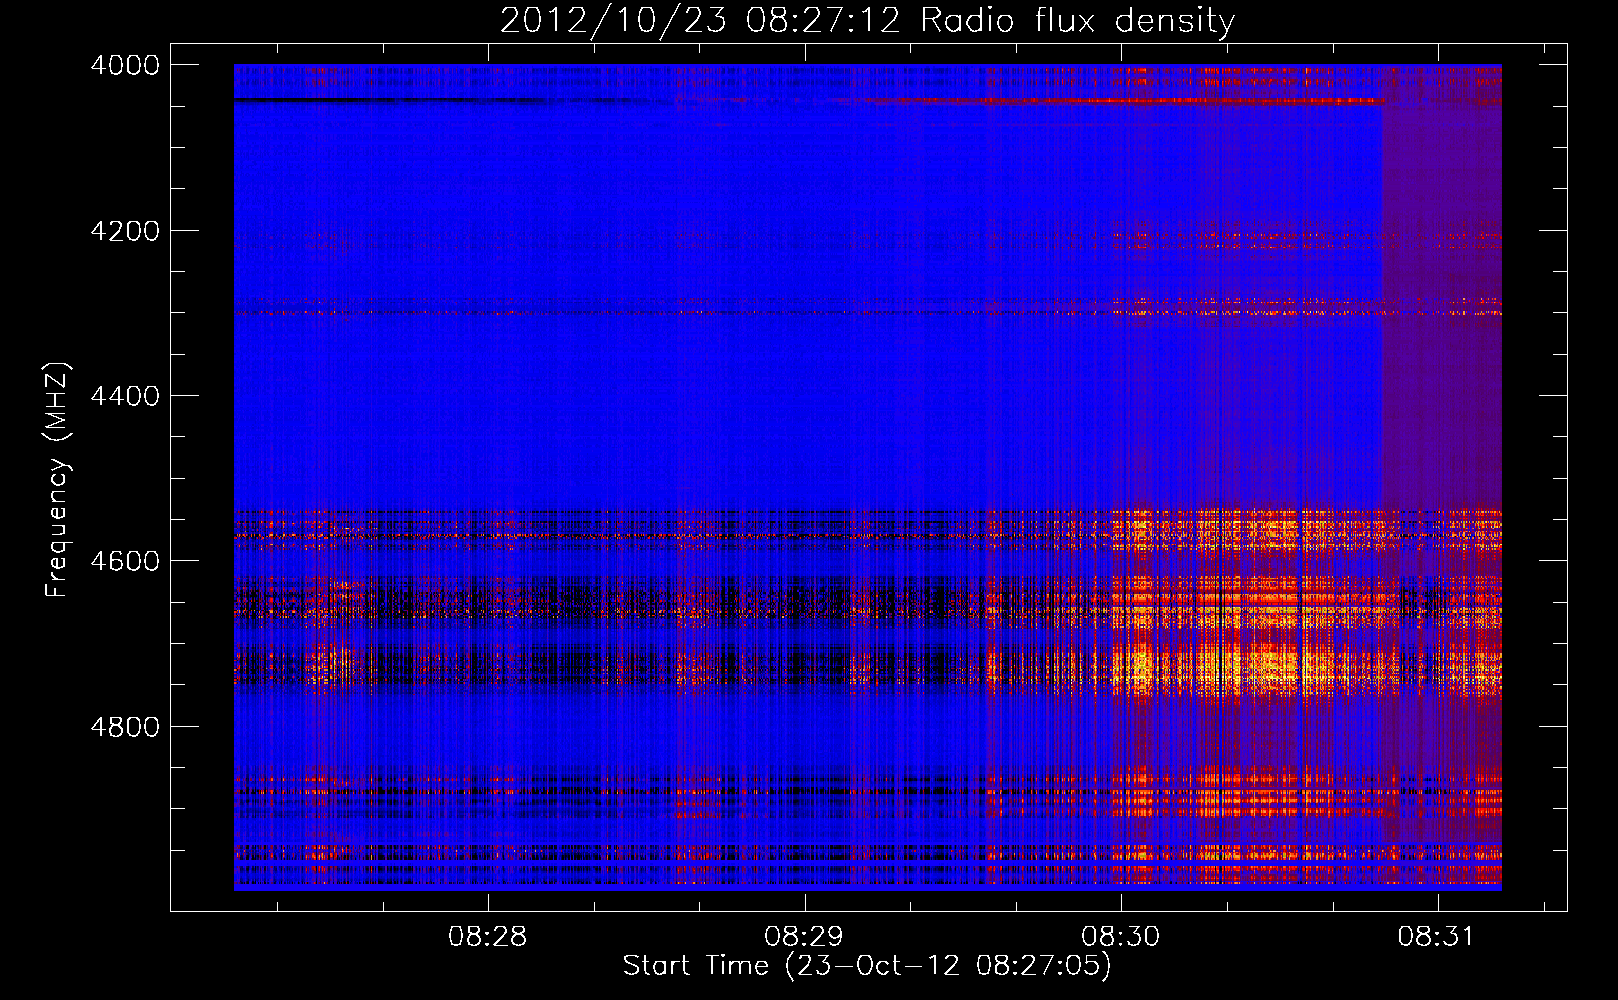
Task: Click the '08:28' time axis label
Action: pos(488,937)
